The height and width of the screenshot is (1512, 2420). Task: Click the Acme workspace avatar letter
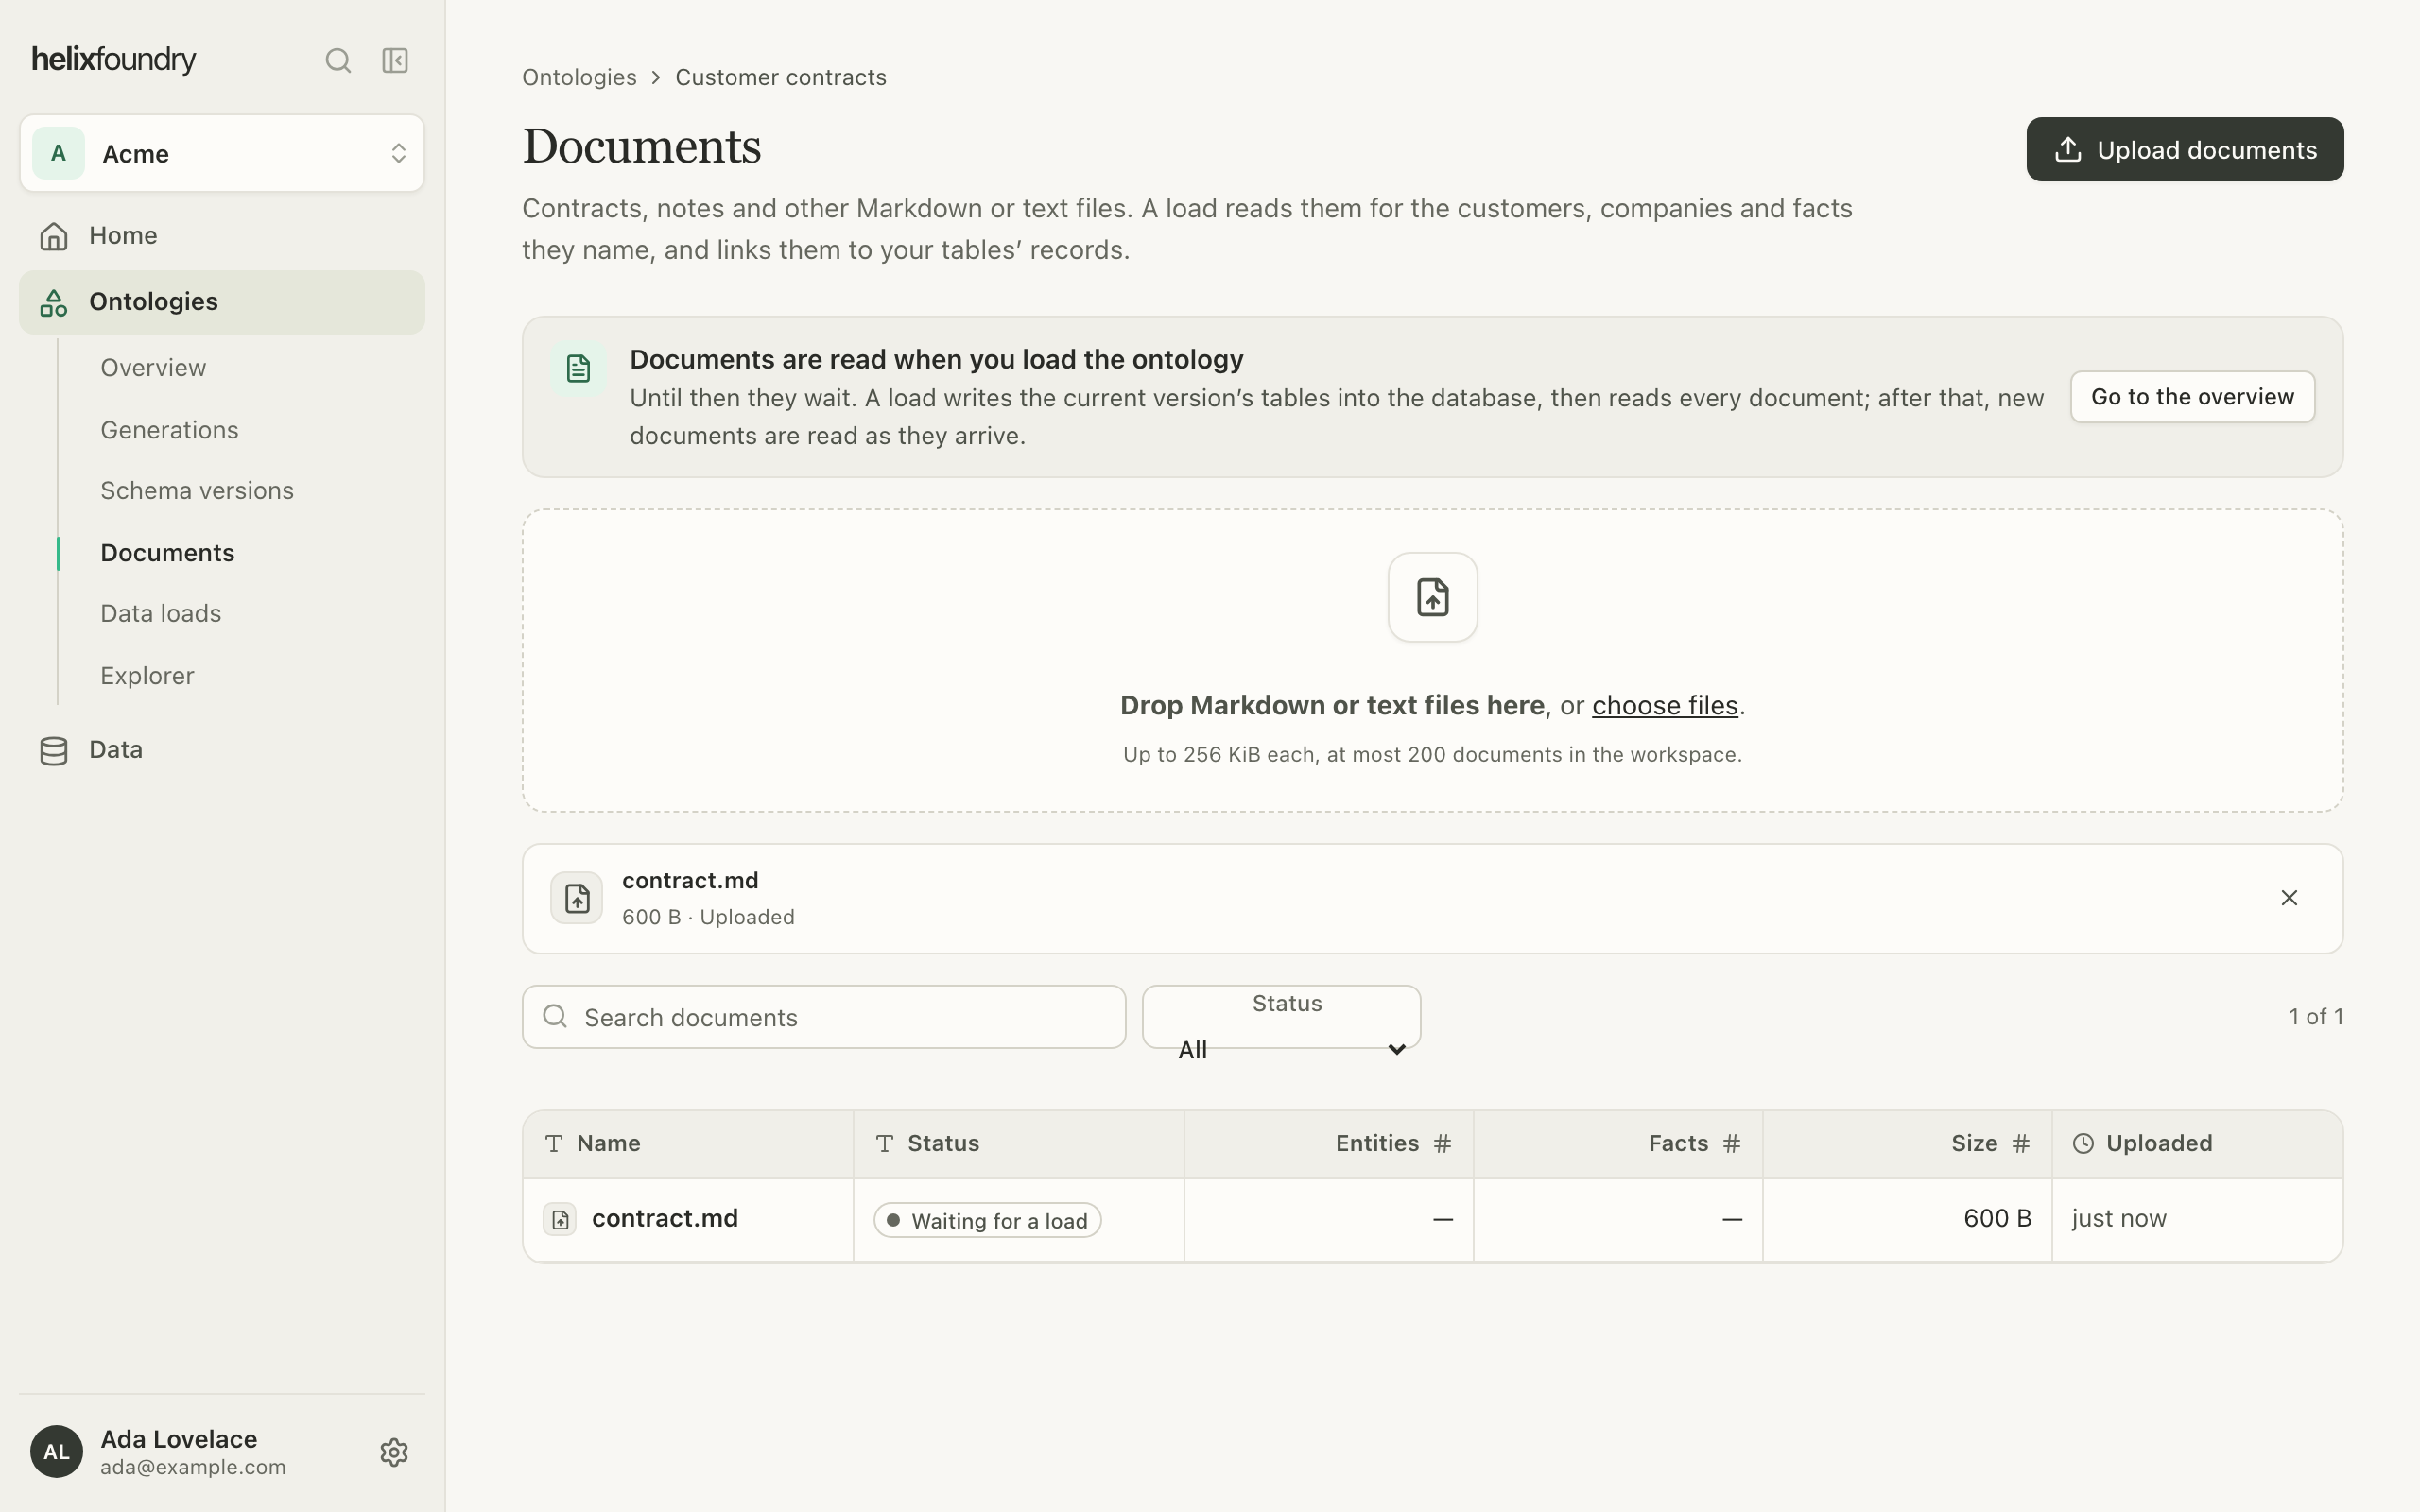coord(58,153)
